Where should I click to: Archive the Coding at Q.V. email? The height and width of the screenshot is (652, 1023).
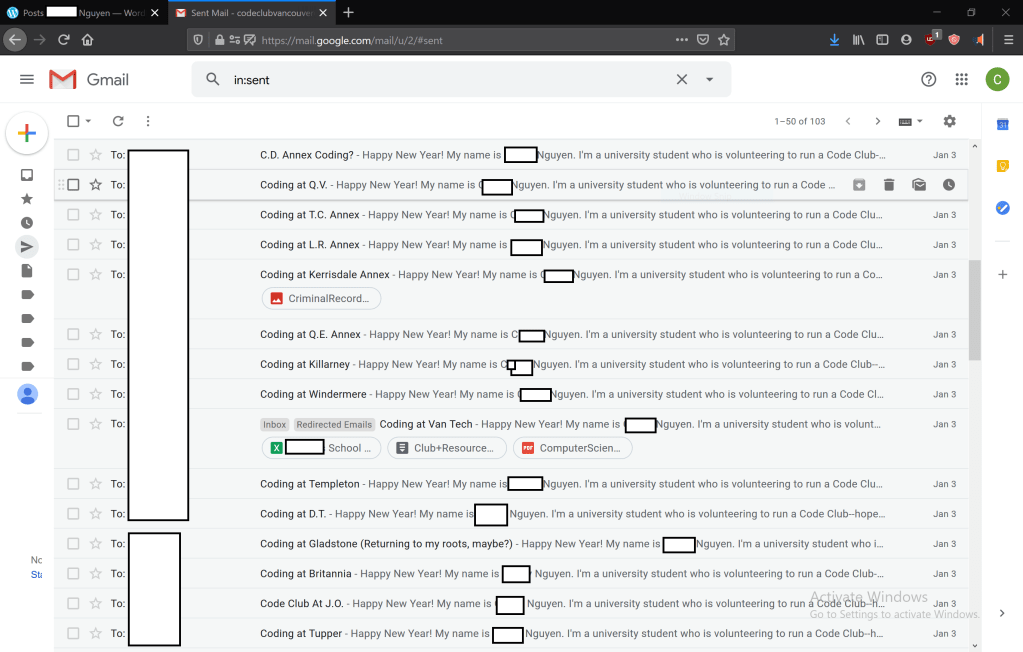click(859, 185)
